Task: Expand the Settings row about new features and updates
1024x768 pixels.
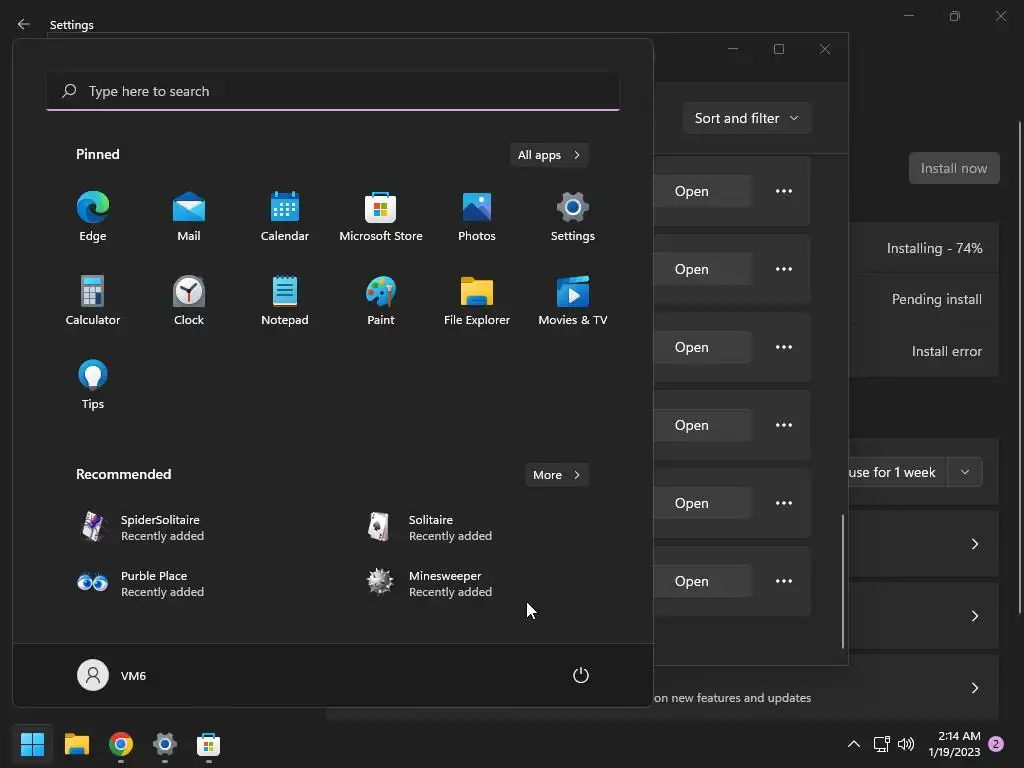Action: (x=974, y=688)
